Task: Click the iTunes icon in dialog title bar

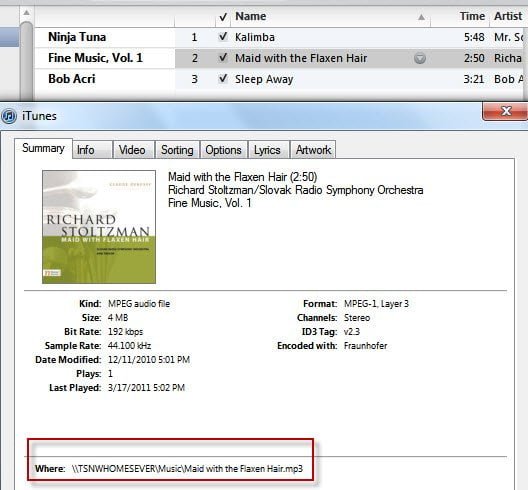Action: point(9,116)
